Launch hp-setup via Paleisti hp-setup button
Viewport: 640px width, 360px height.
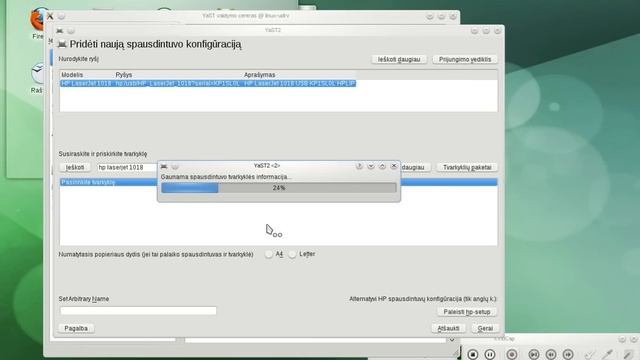click(x=467, y=312)
